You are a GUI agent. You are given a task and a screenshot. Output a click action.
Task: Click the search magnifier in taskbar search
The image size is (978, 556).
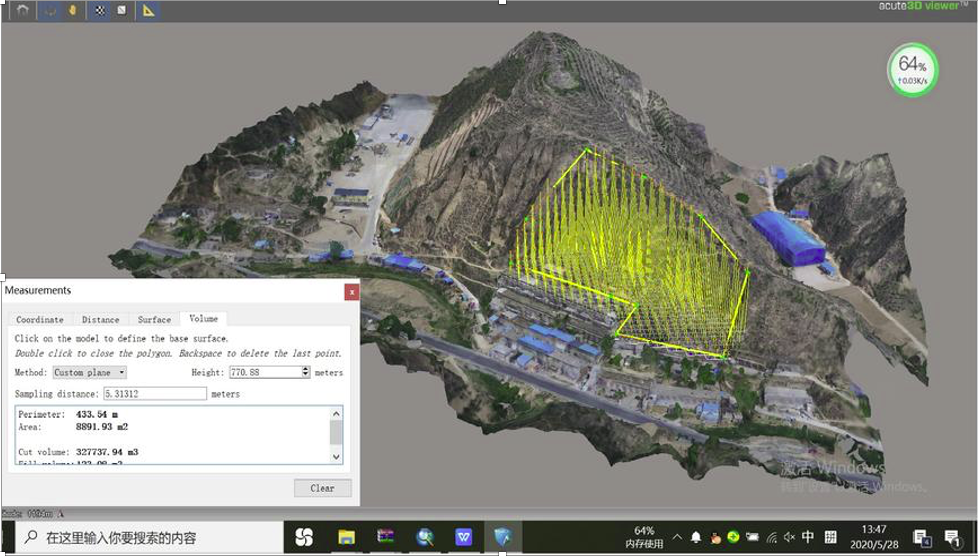click(30, 537)
